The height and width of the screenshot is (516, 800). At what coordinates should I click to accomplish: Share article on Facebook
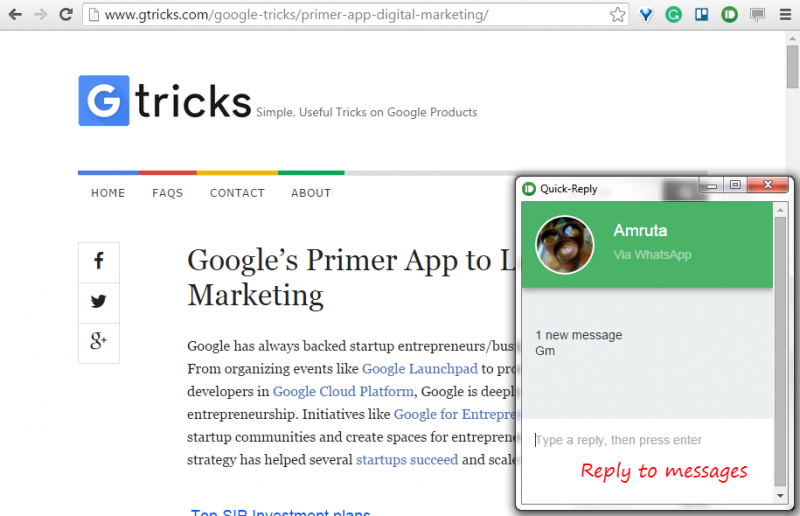click(98, 262)
